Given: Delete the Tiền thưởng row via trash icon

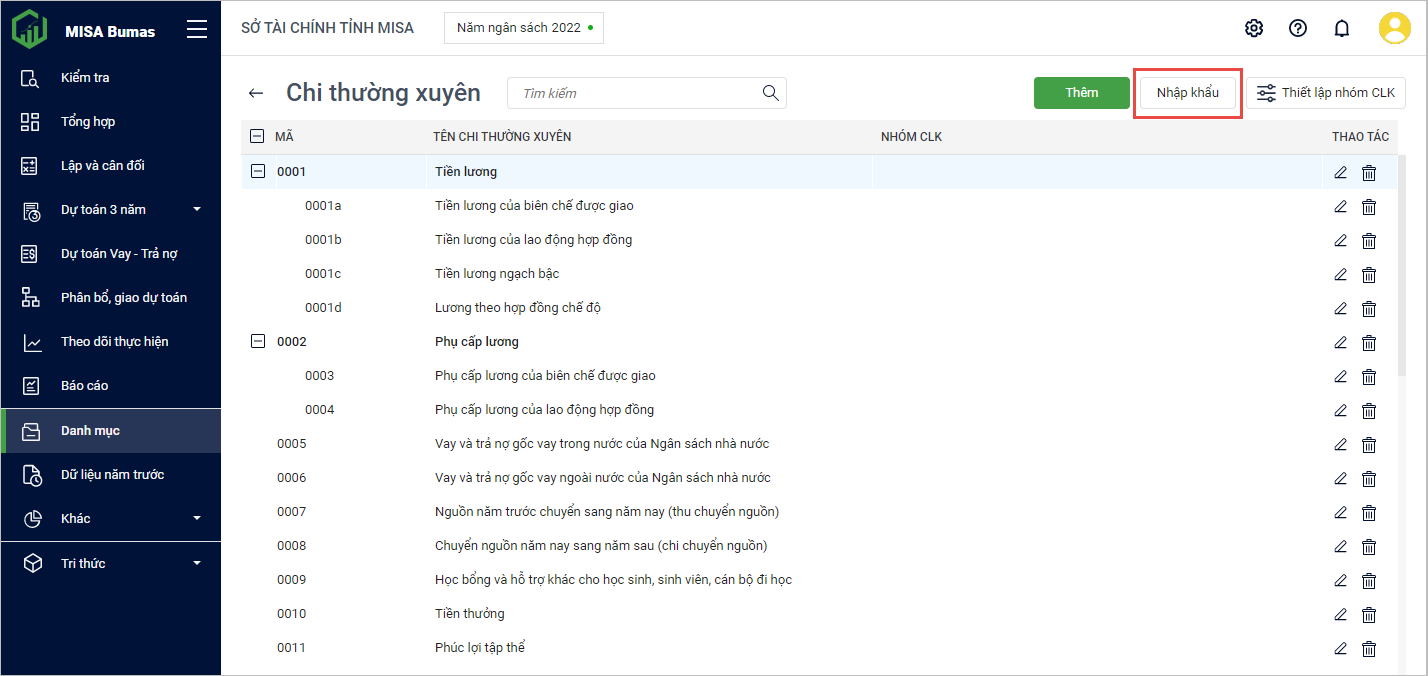Looking at the screenshot, I should tap(1369, 615).
